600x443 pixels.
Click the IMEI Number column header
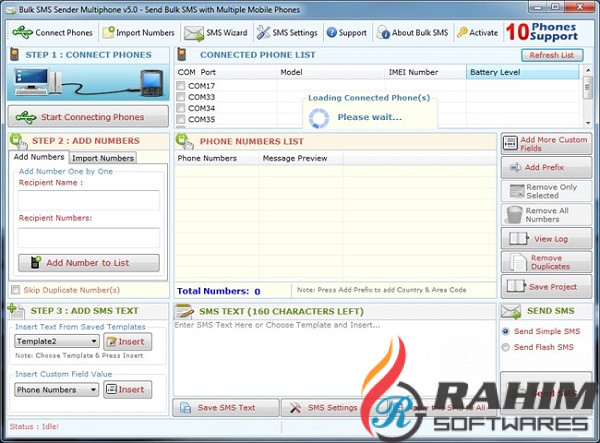(x=425, y=72)
